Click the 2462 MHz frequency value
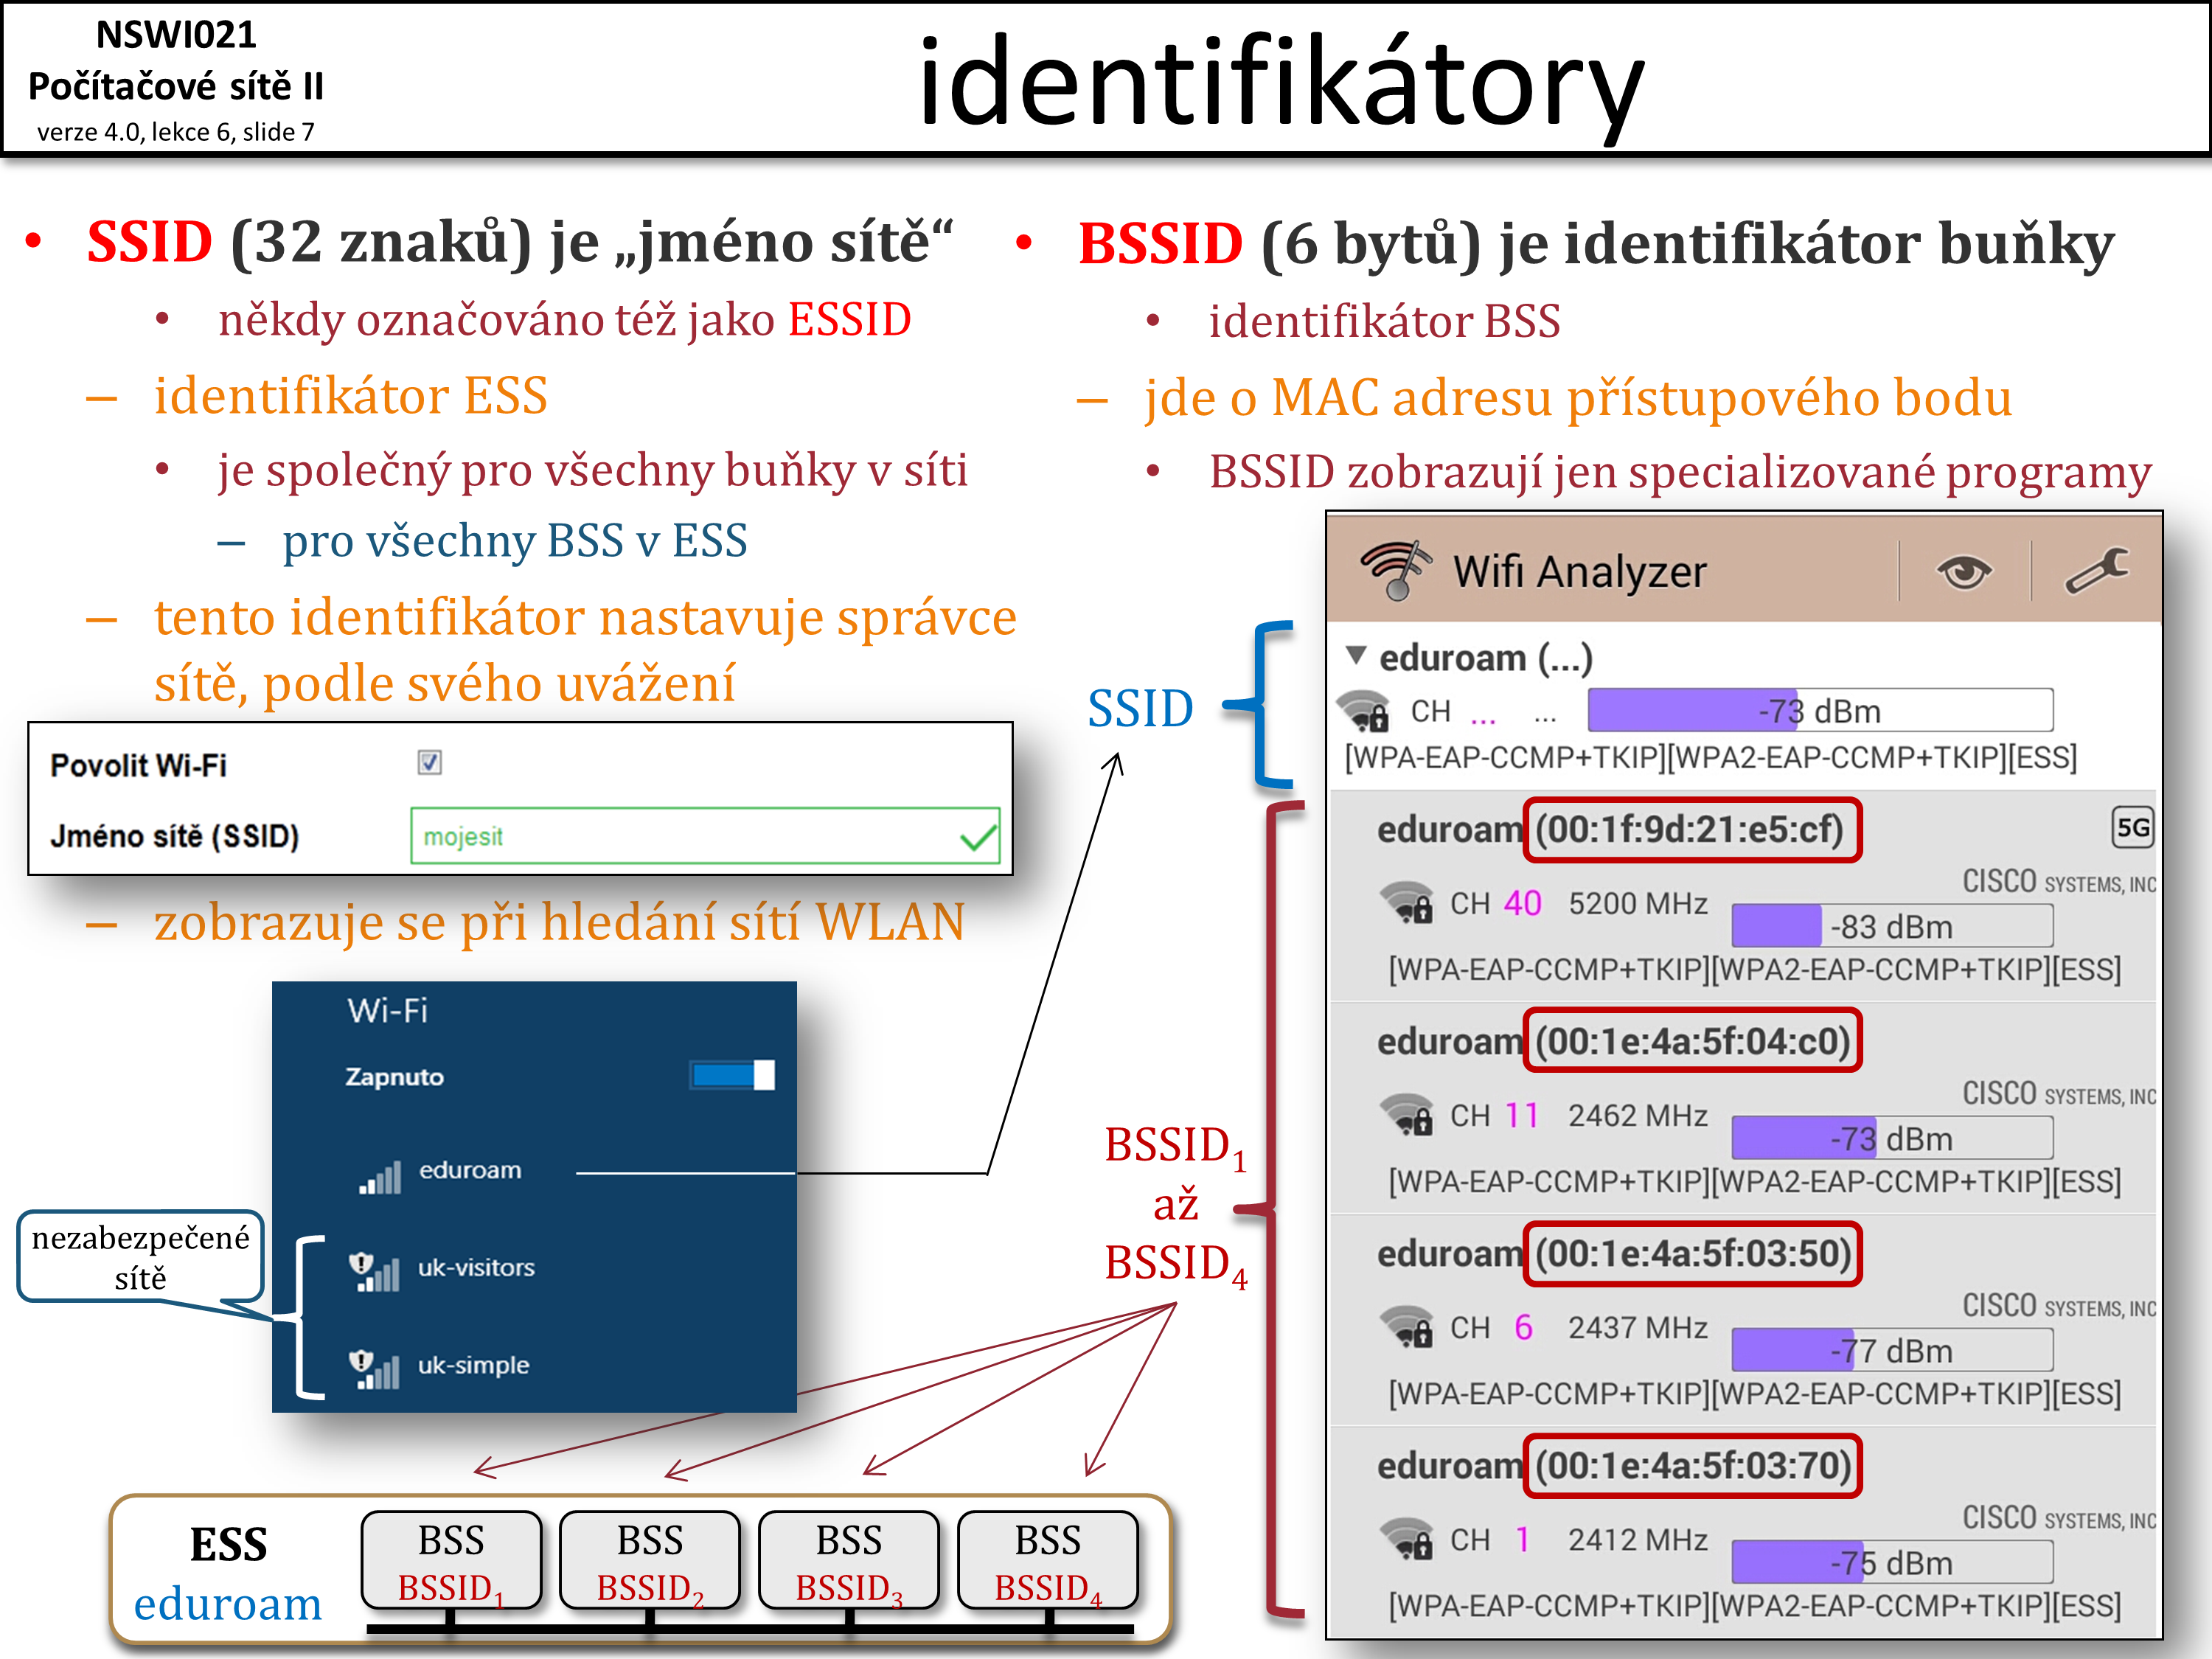 [x=1638, y=1116]
